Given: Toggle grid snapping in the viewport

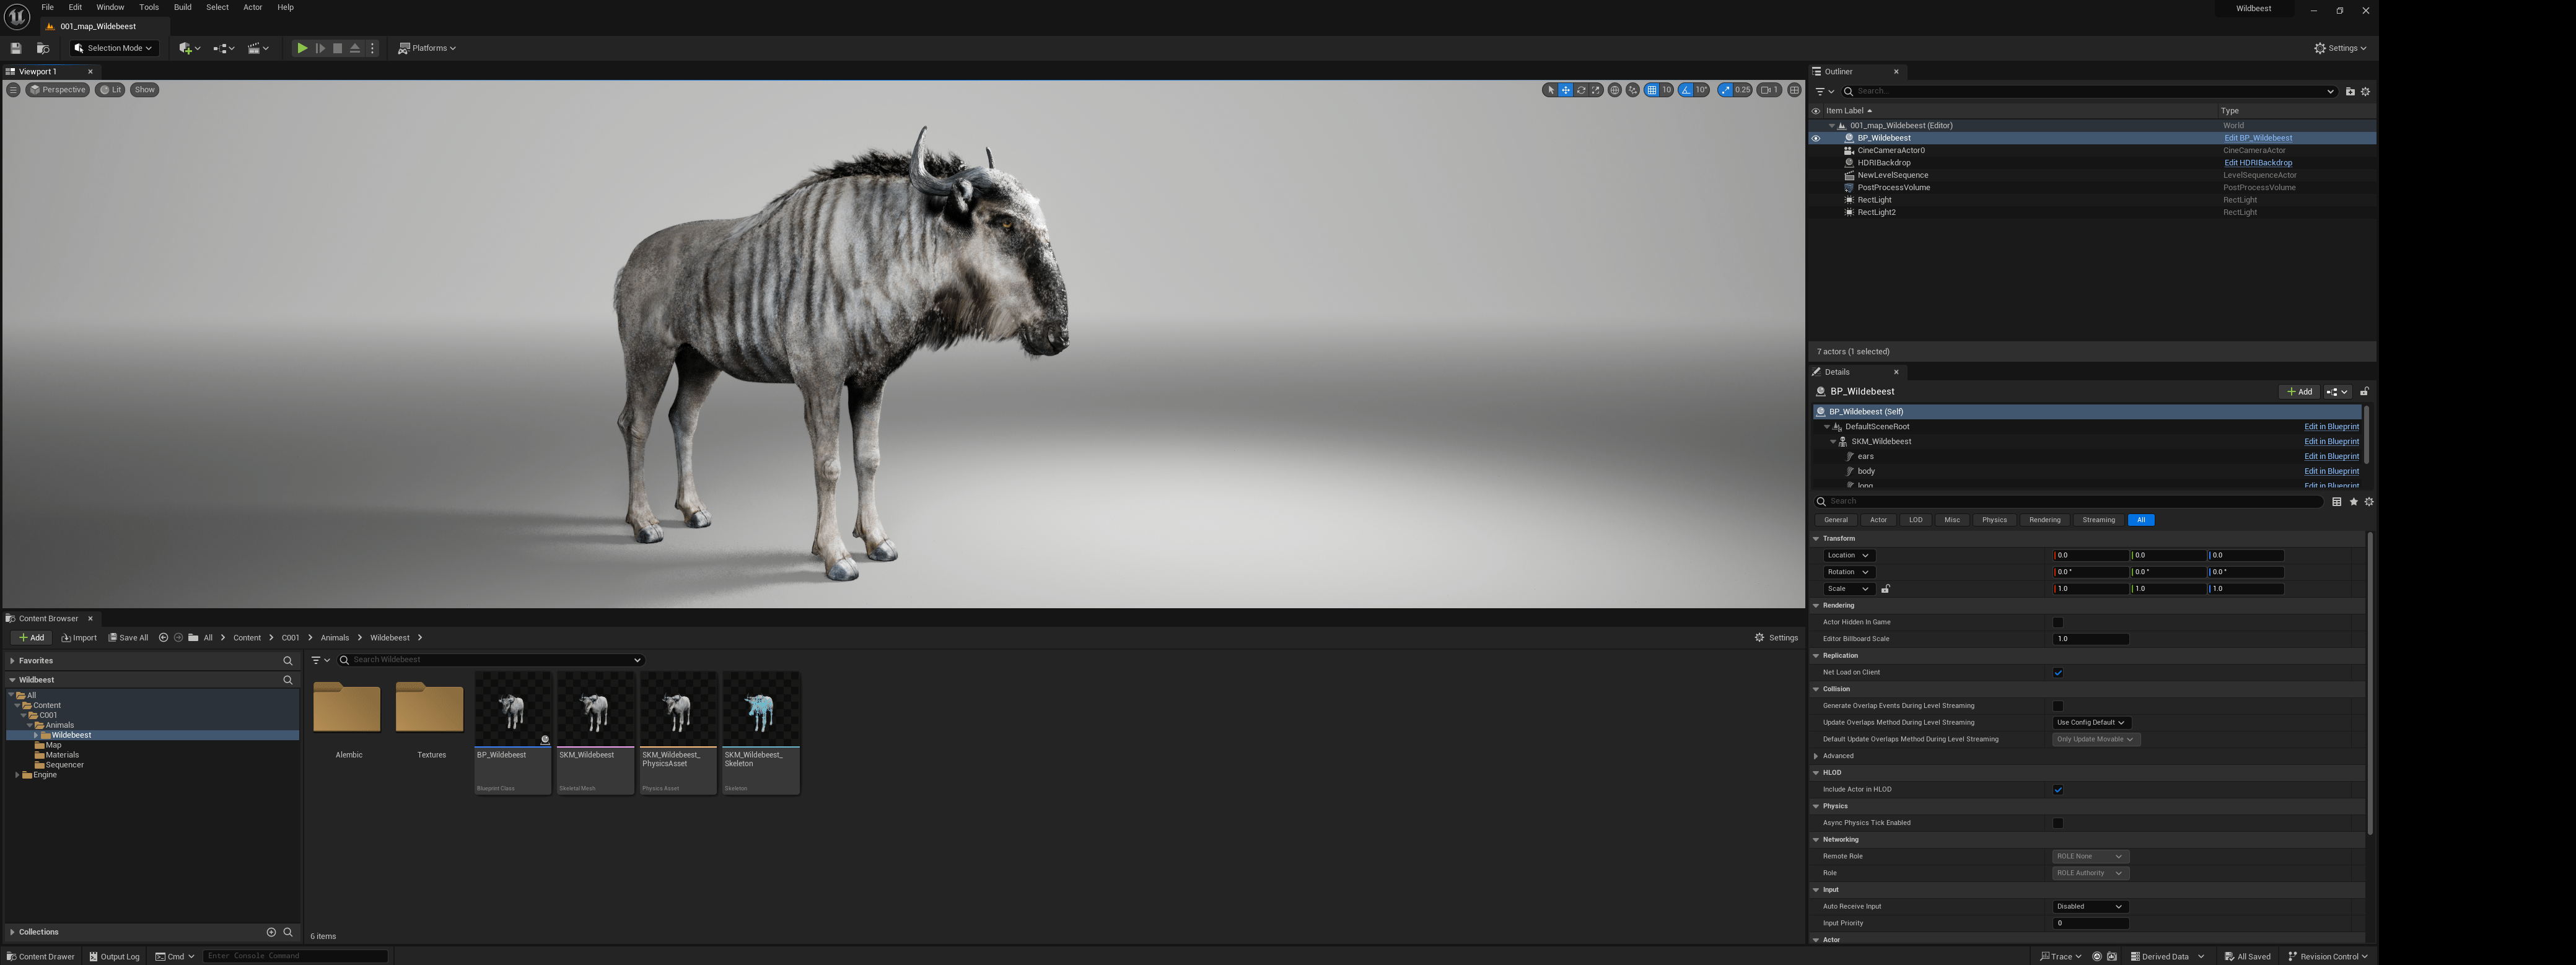Looking at the screenshot, I should point(1652,90).
